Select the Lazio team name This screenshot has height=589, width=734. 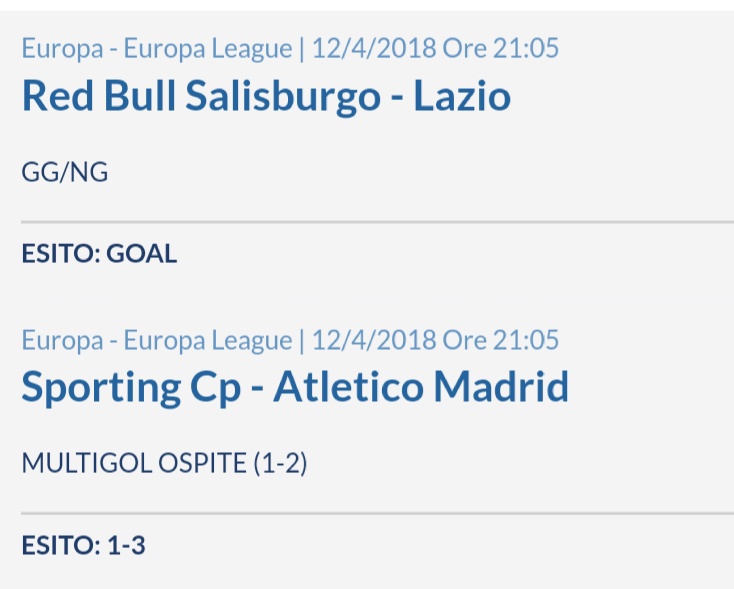462,96
